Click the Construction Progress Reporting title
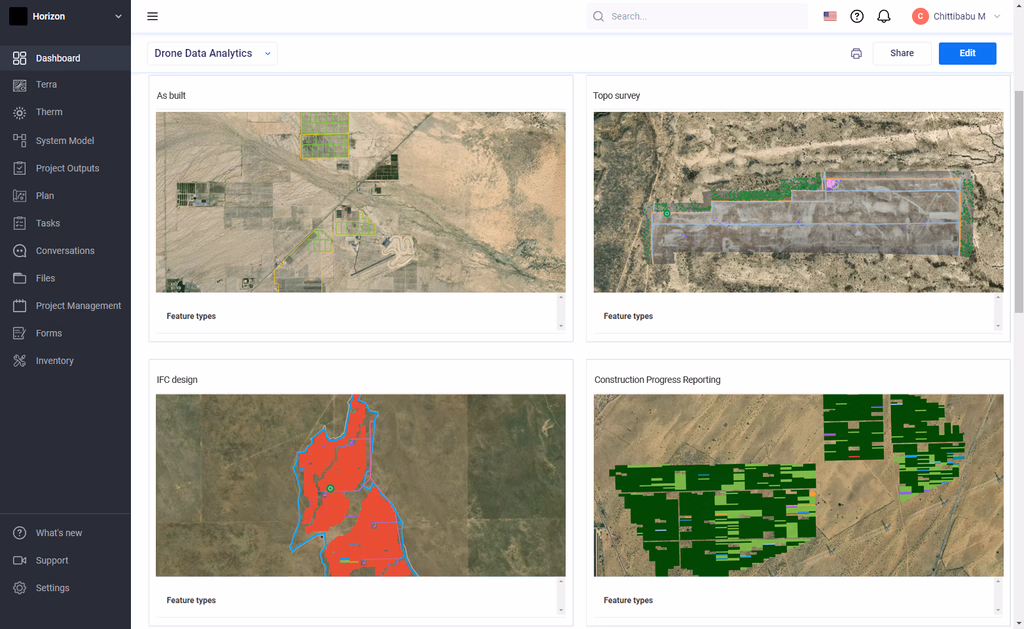This screenshot has height=629, width=1024. pos(657,379)
